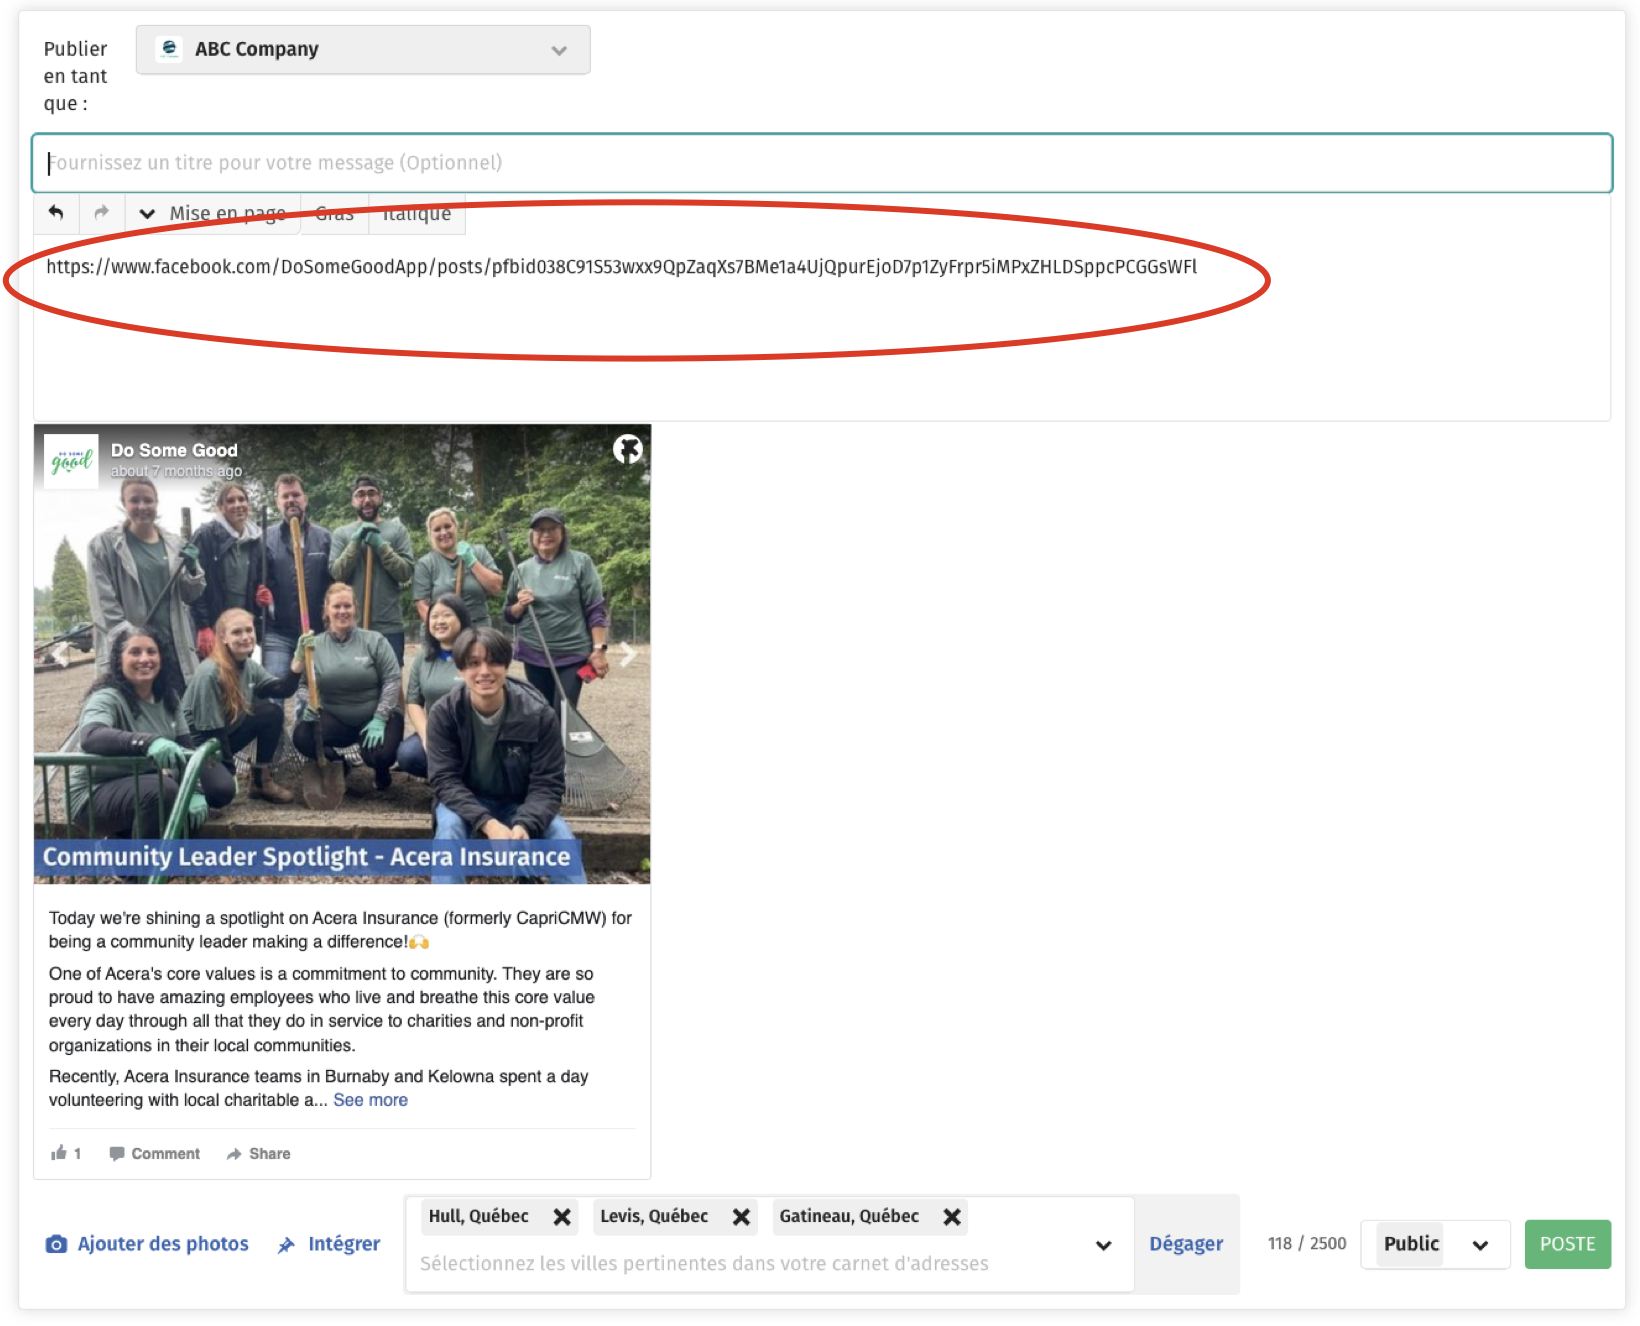Viewport: 1640px width, 1326px height.
Task: Click the undo arrow icon
Action: coord(56,213)
